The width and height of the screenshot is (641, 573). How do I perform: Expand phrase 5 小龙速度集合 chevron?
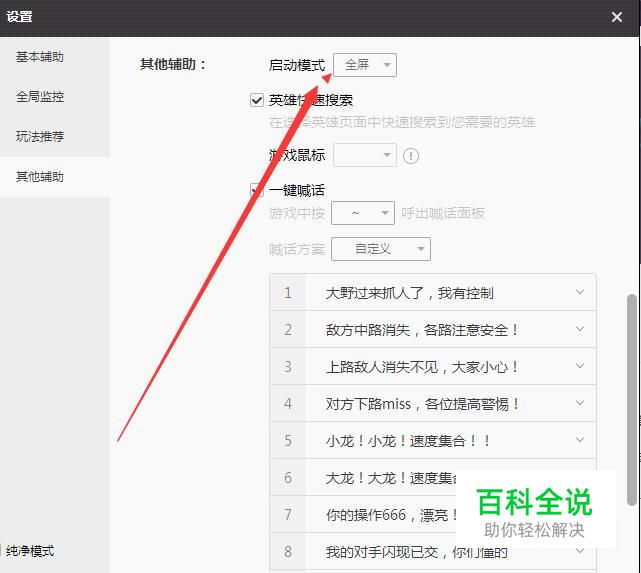[x=580, y=440]
